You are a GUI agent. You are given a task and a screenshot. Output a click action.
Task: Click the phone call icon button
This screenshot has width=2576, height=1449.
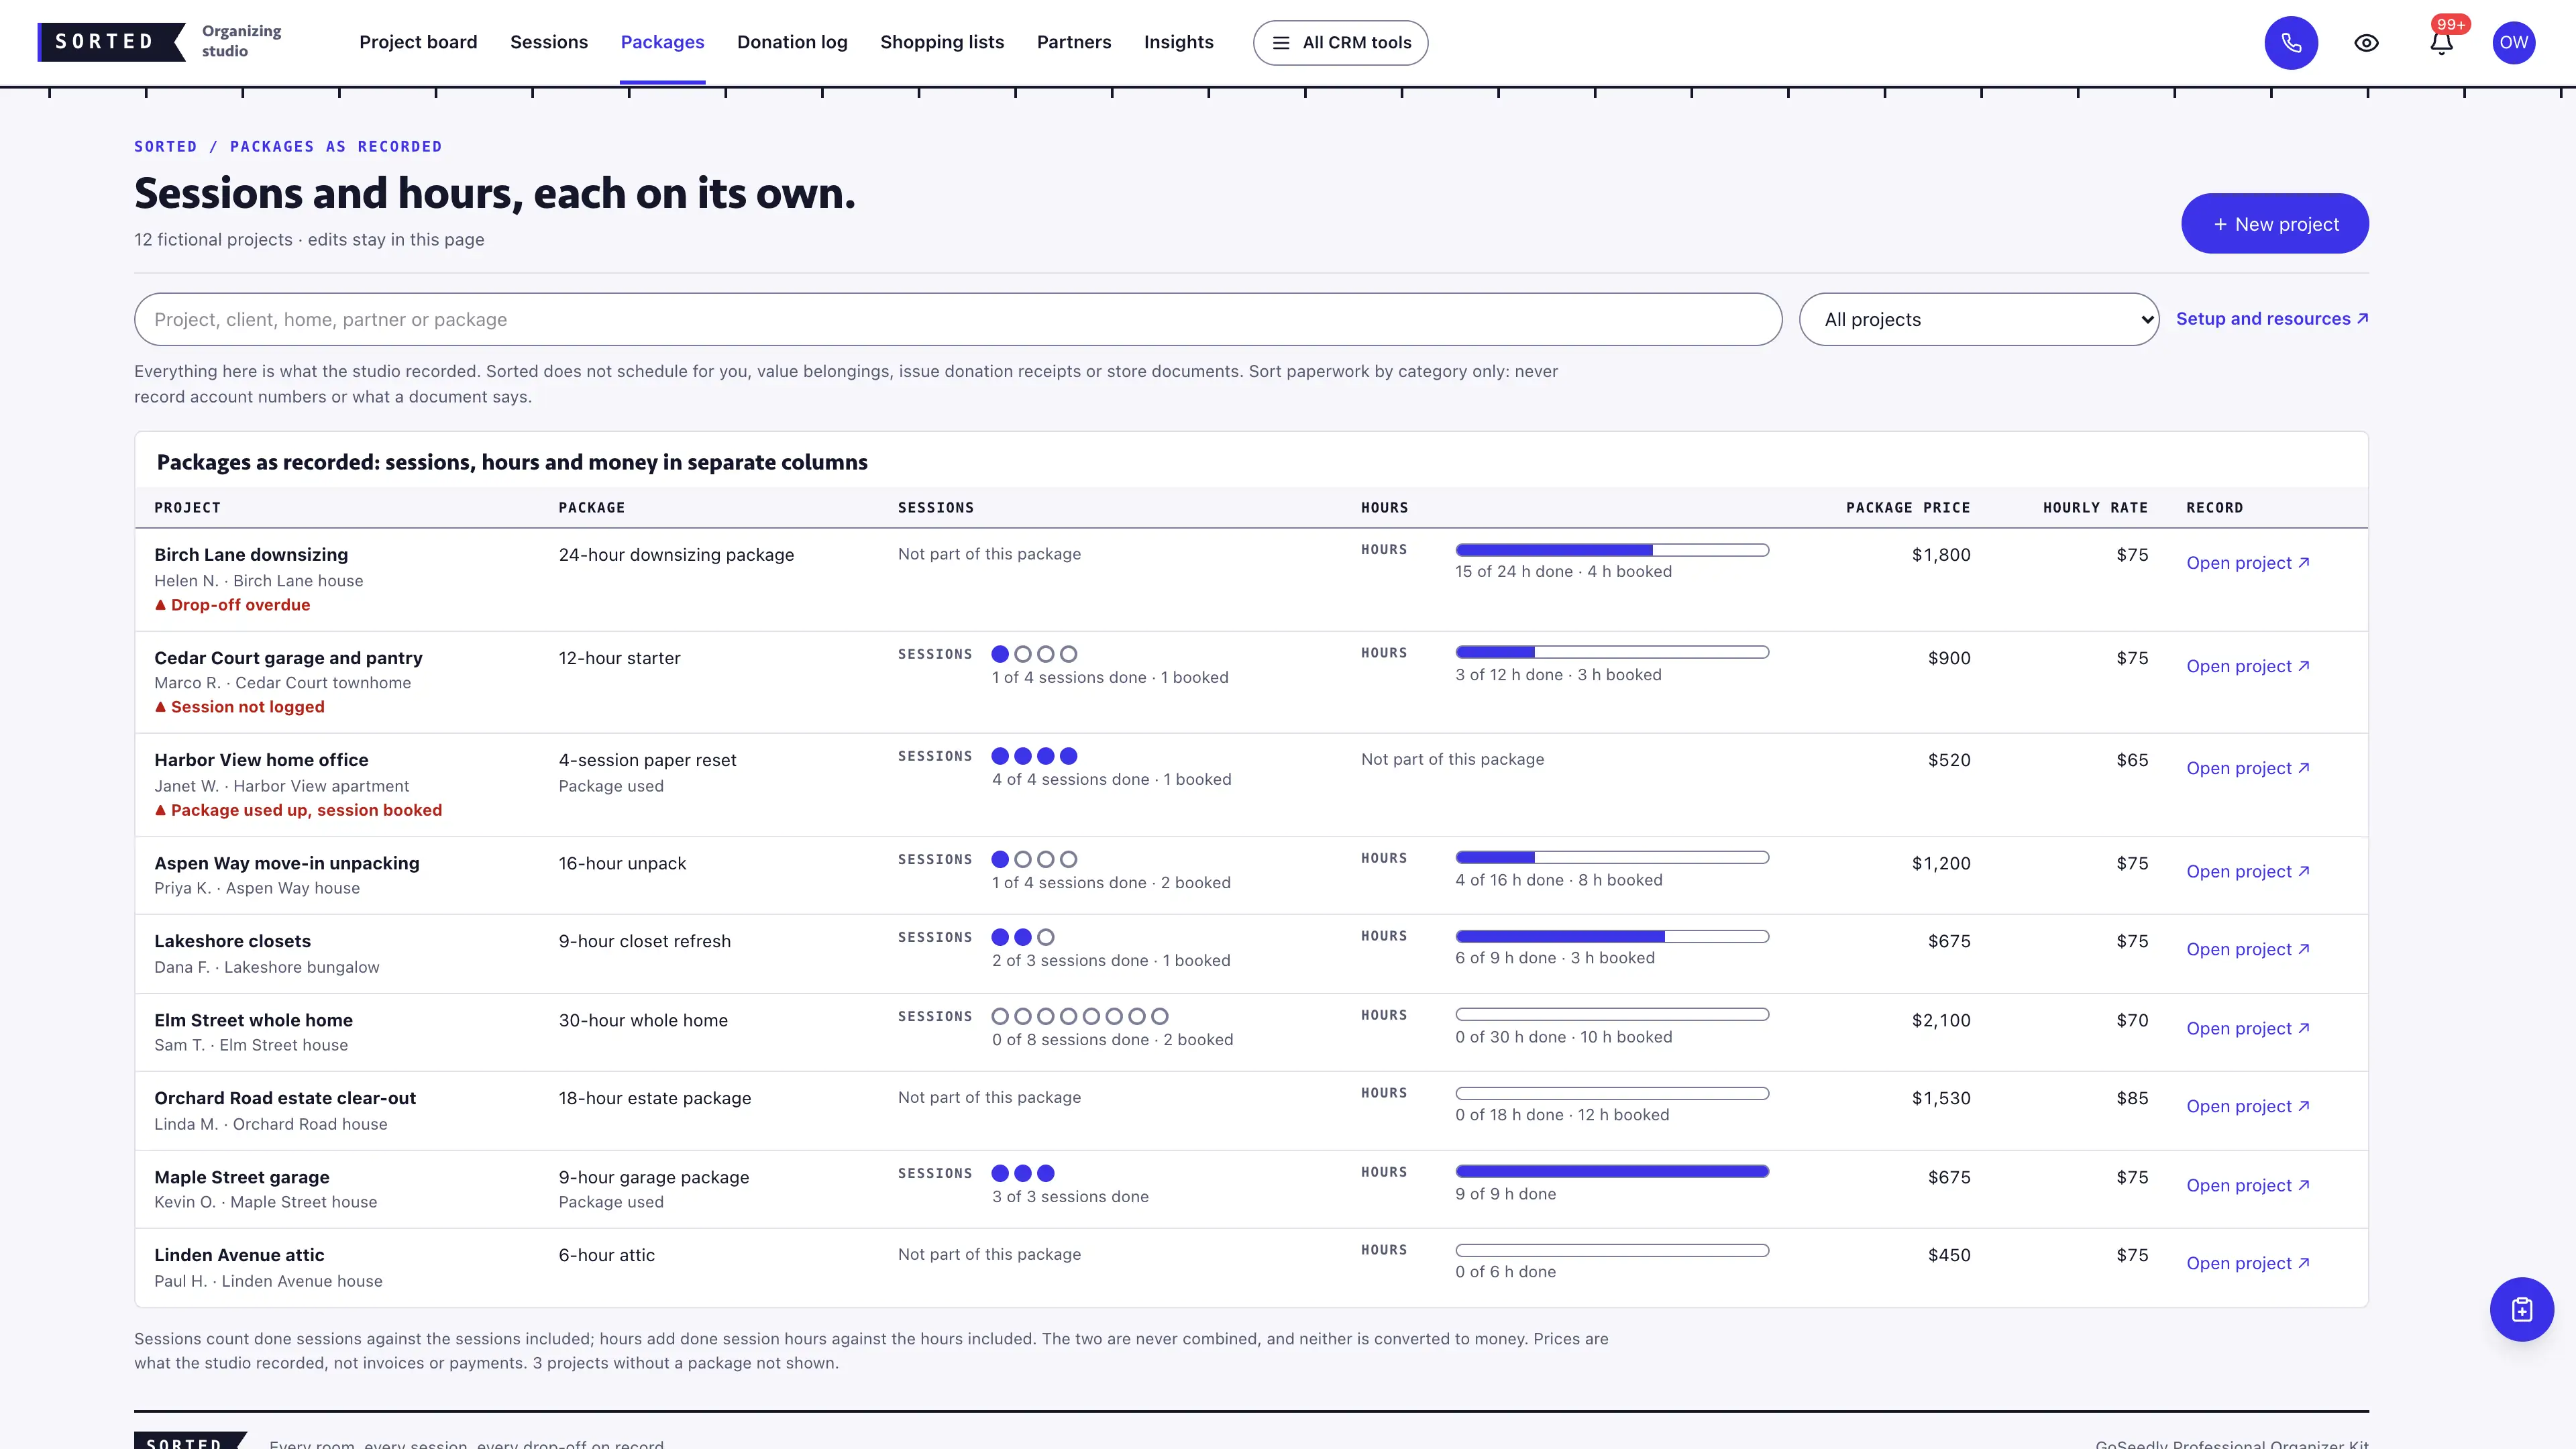click(2291, 43)
